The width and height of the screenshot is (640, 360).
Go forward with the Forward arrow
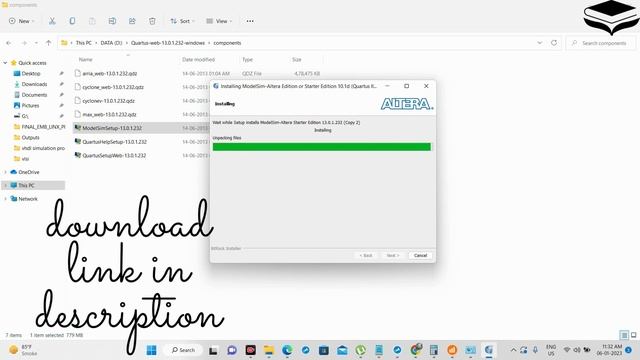pos(24,43)
